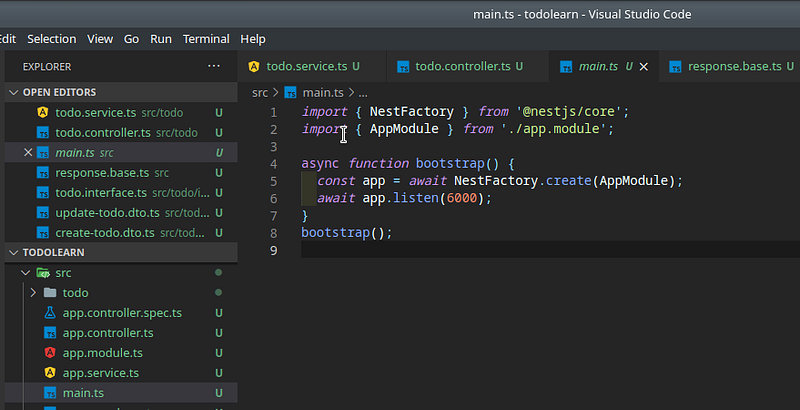Click the red Angular icon of app.module.ts
Viewport: 800px width, 410px height.
click(x=49, y=352)
